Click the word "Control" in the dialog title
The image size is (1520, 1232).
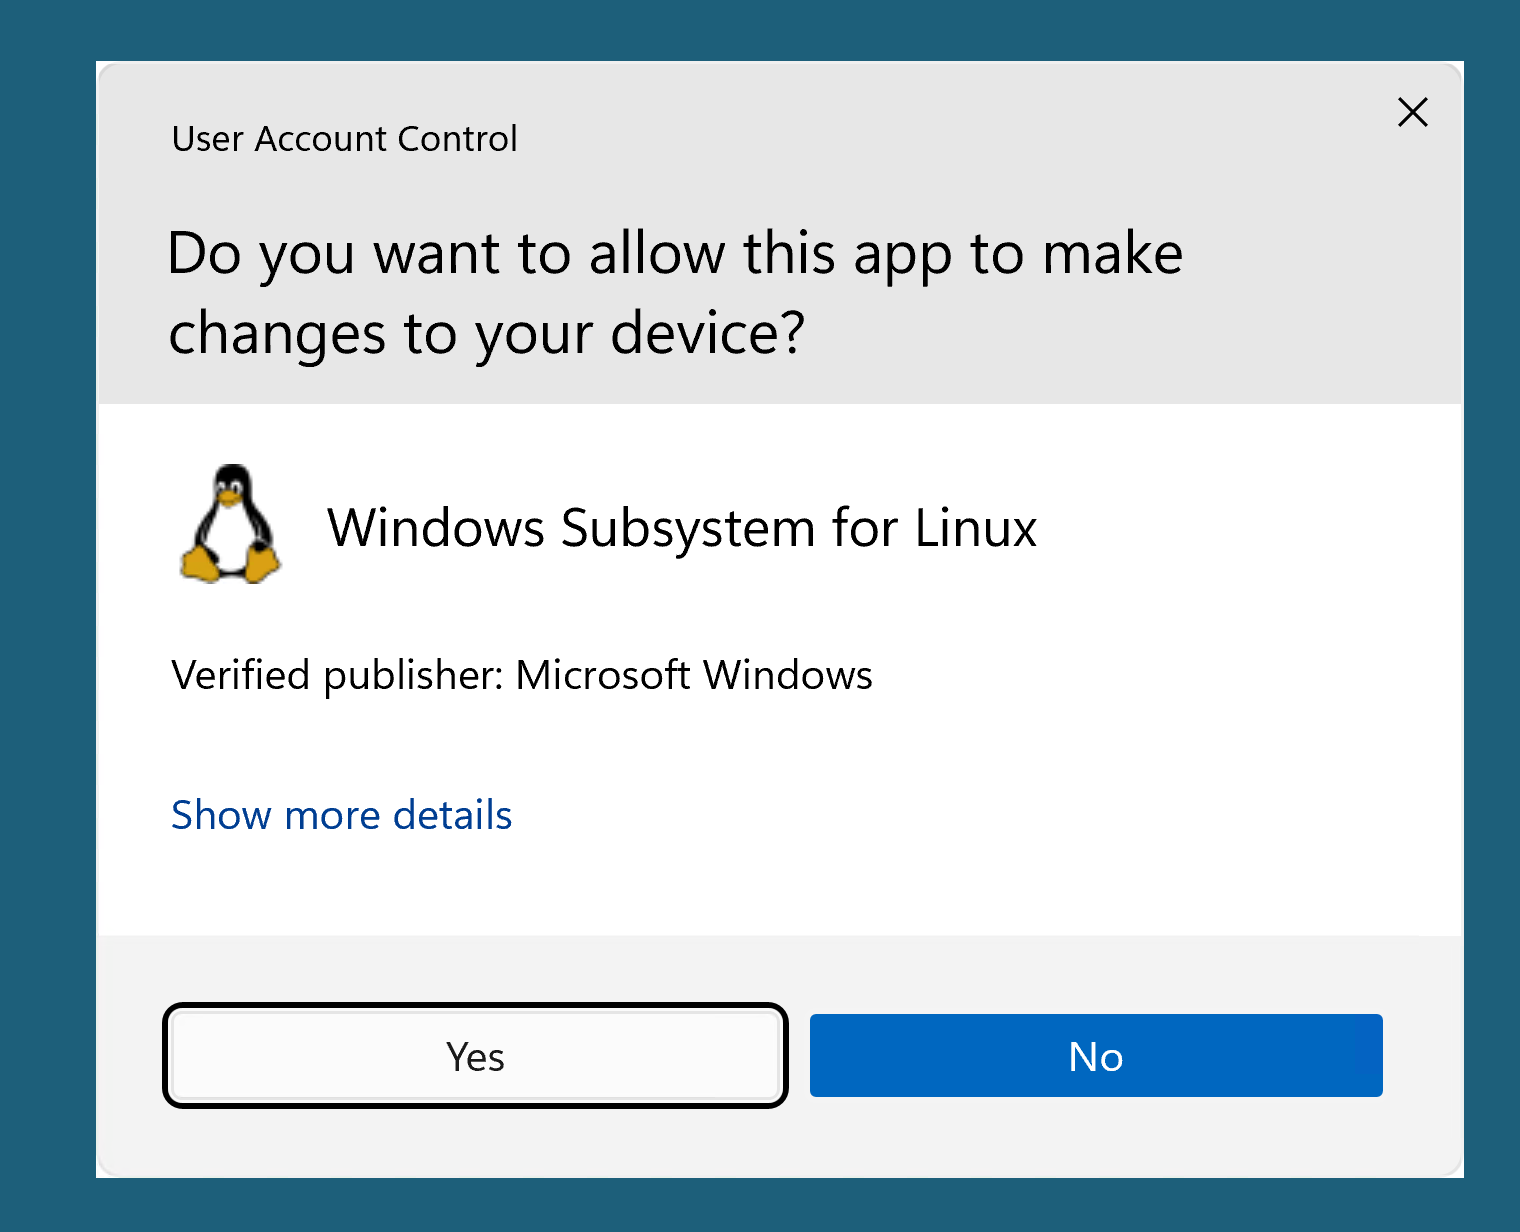pos(457,139)
